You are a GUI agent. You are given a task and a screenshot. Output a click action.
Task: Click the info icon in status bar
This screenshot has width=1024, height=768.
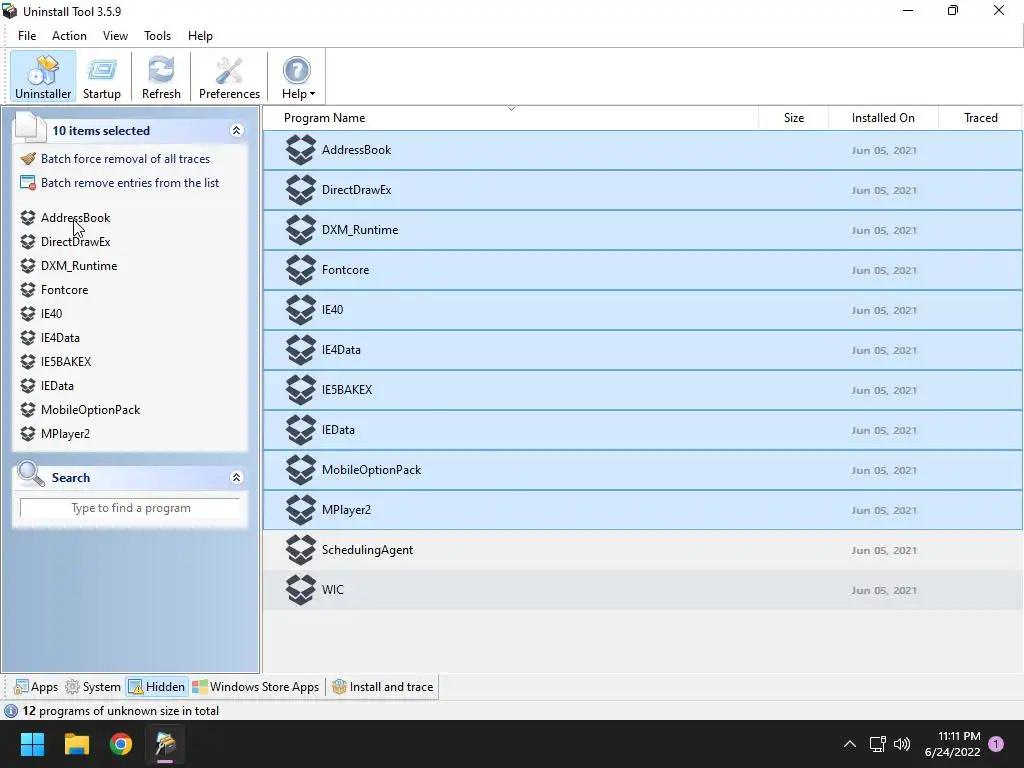pyautogui.click(x=10, y=711)
